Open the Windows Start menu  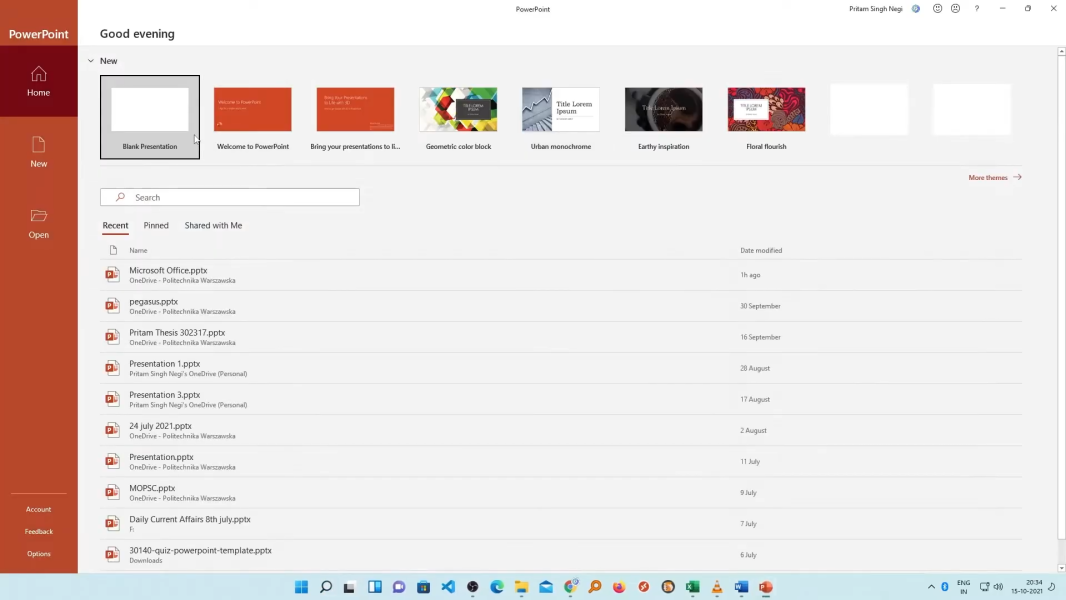tap(301, 587)
